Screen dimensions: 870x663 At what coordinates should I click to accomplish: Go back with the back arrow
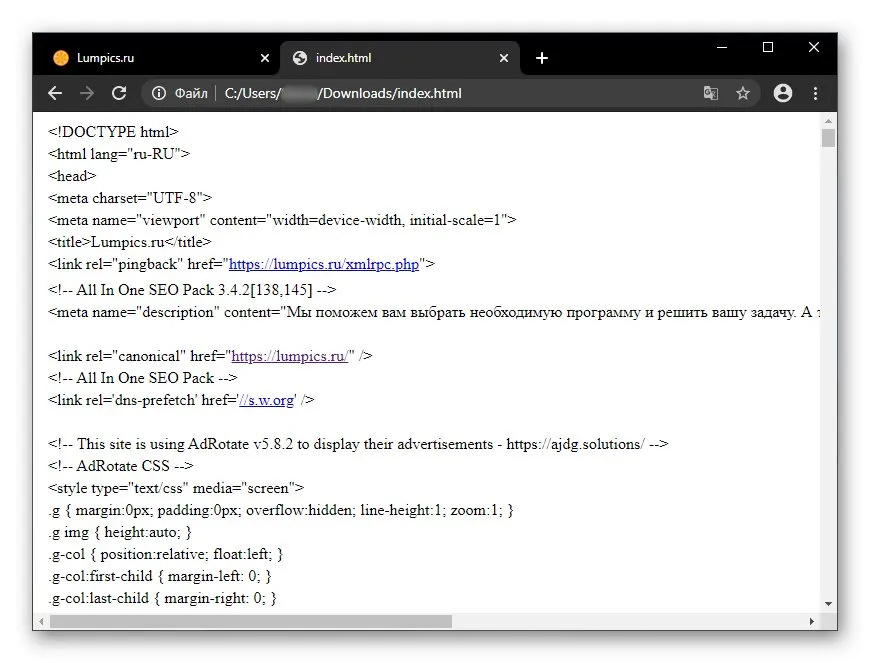55,93
